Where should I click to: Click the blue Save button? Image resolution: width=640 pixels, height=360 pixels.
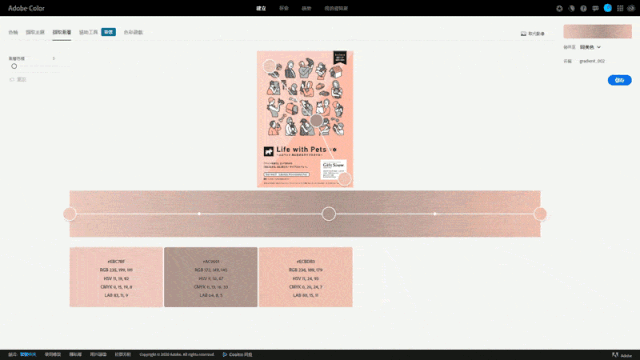pyautogui.click(x=620, y=80)
